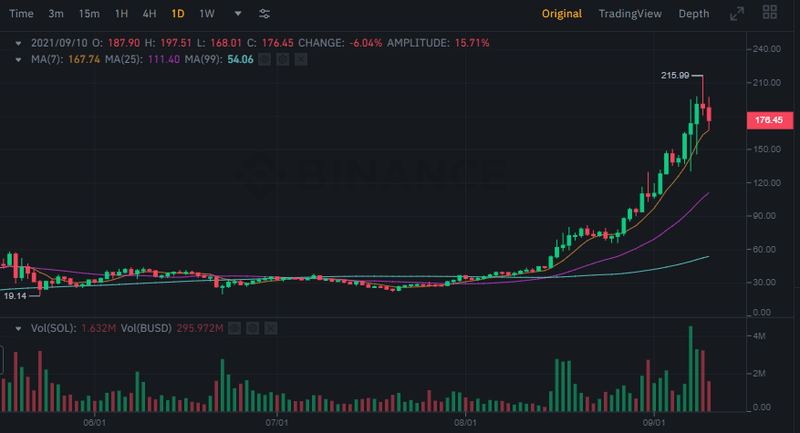The height and width of the screenshot is (433, 800).
Task: Open the more time intervals dropdown
Action: (237, 14)
